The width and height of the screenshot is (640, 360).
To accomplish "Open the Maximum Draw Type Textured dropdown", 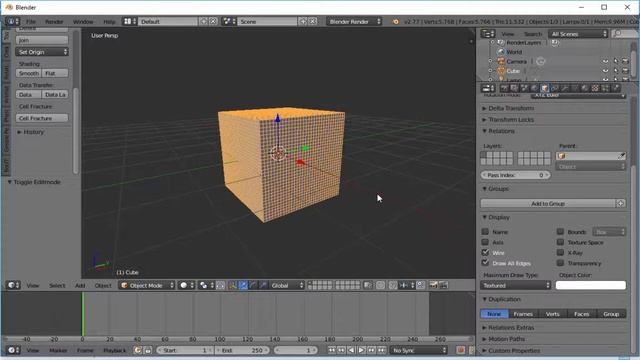I will point(516,285).
